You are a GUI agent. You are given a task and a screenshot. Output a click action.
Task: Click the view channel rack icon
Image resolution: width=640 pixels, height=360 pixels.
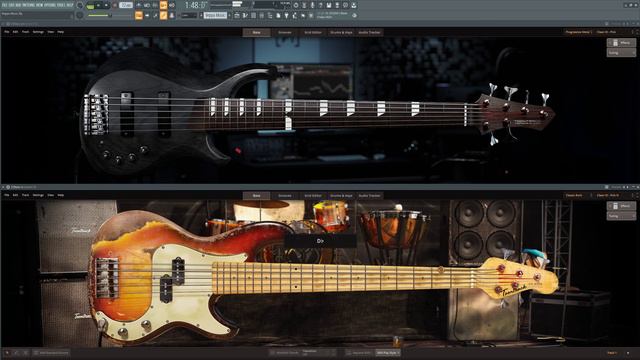[253, 16]
